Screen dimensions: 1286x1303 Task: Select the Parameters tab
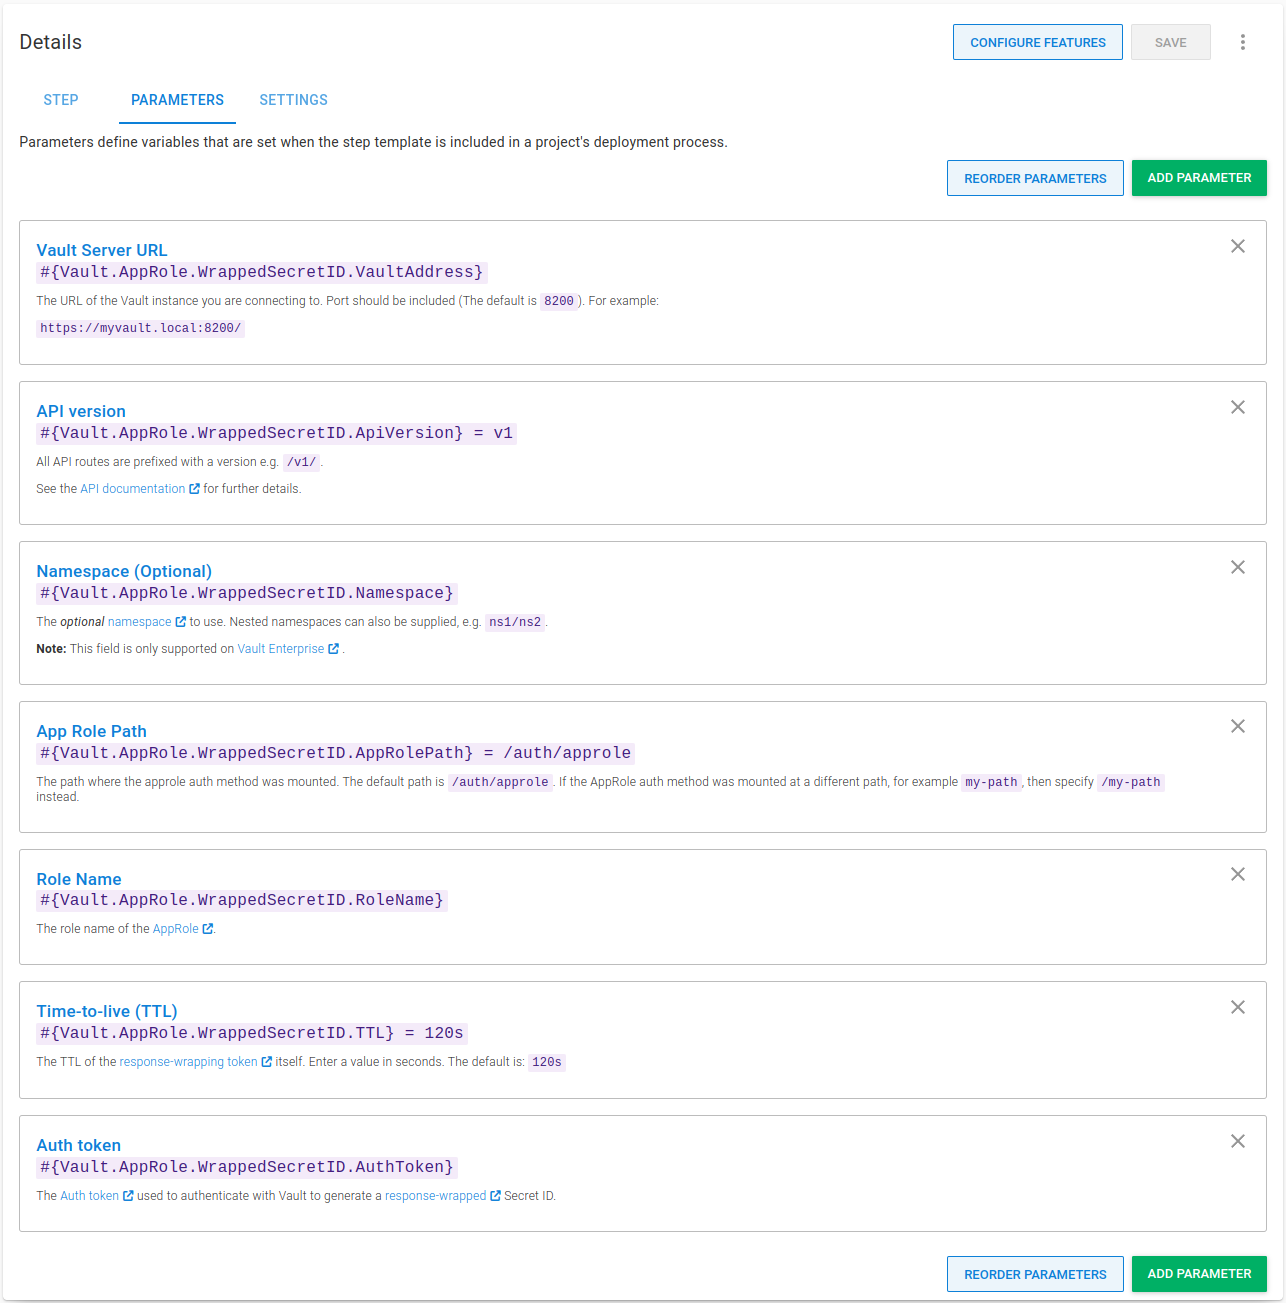click(x=177, y=100)
